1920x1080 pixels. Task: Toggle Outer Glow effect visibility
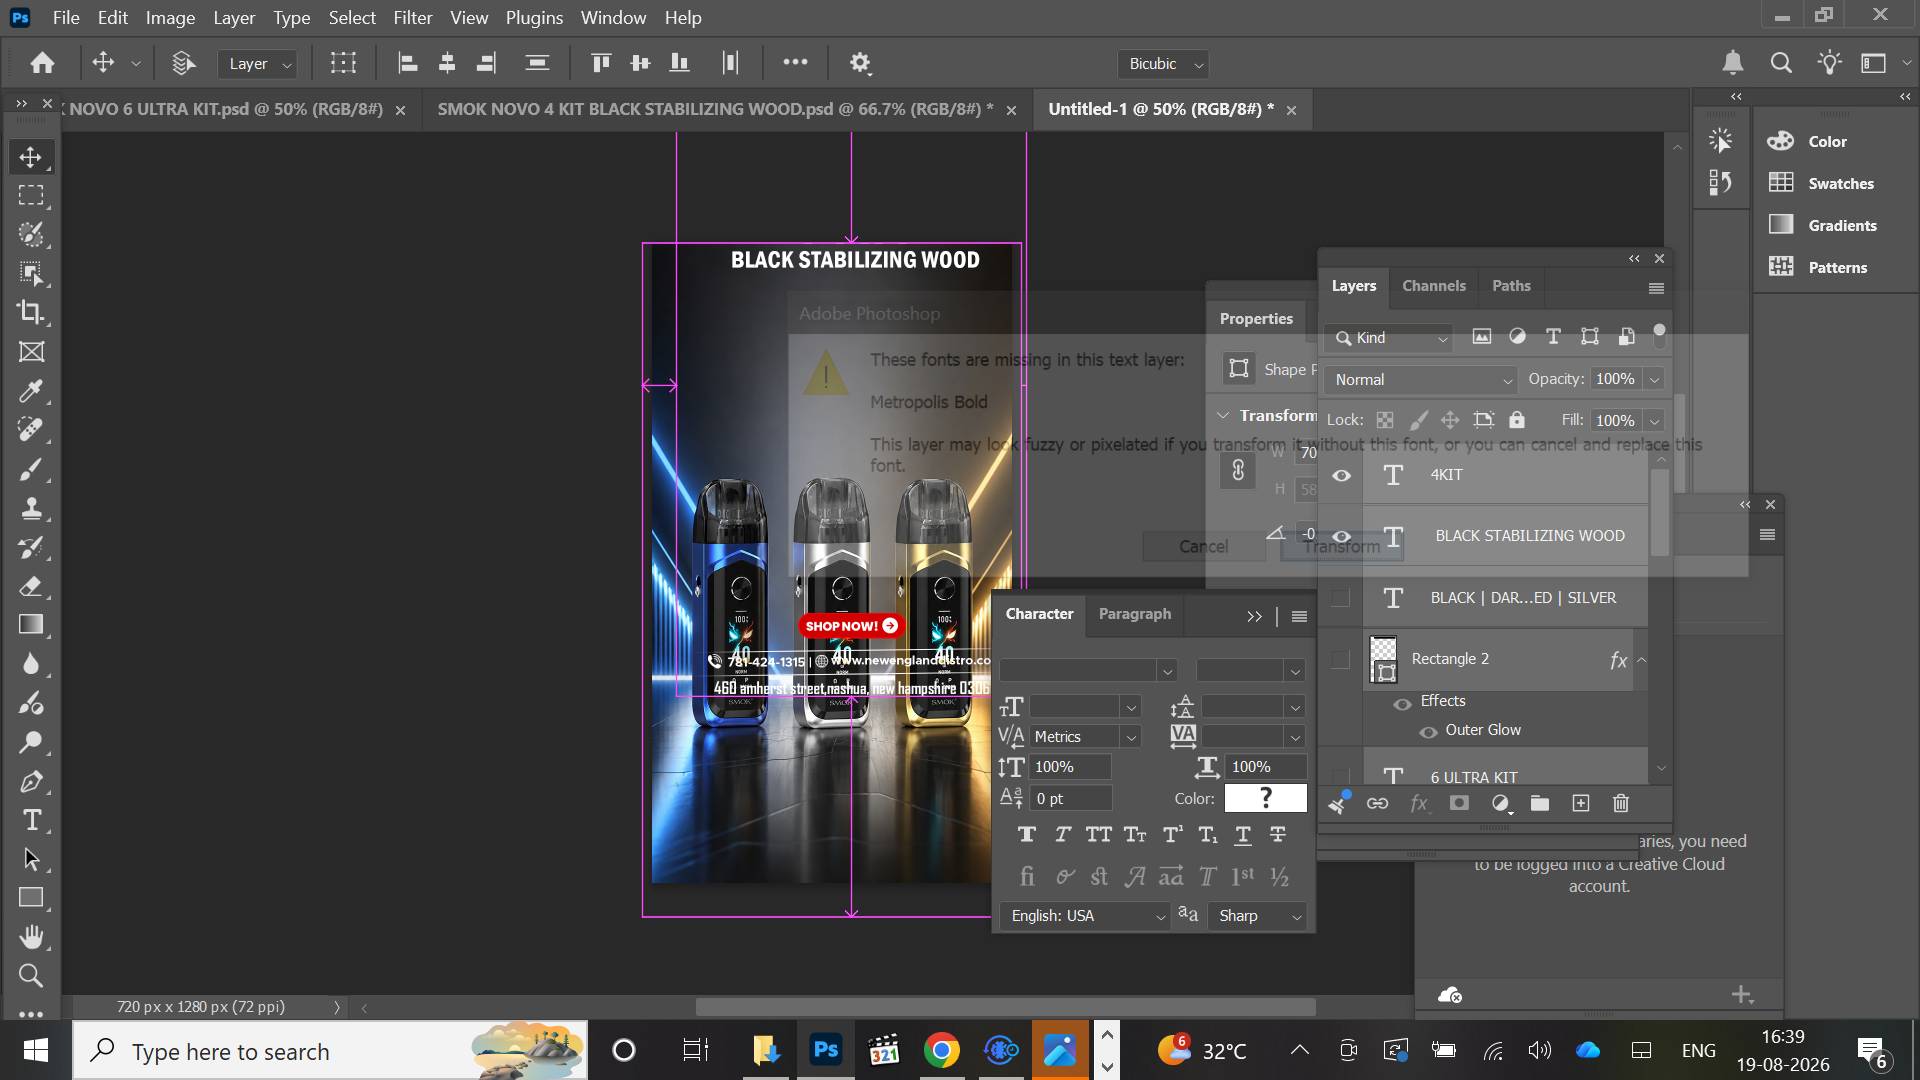[x=1428, y=731]
